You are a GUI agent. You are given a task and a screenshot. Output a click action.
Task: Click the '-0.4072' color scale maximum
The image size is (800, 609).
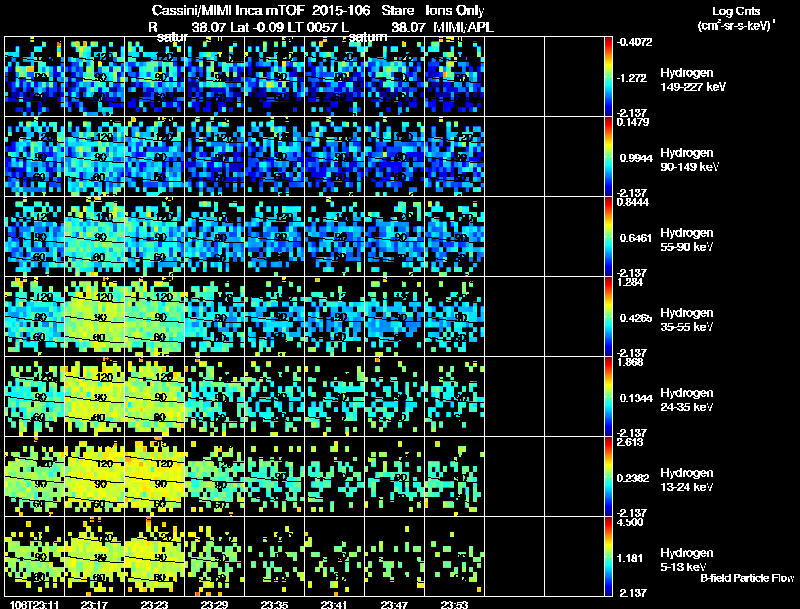tap(634, 42)
